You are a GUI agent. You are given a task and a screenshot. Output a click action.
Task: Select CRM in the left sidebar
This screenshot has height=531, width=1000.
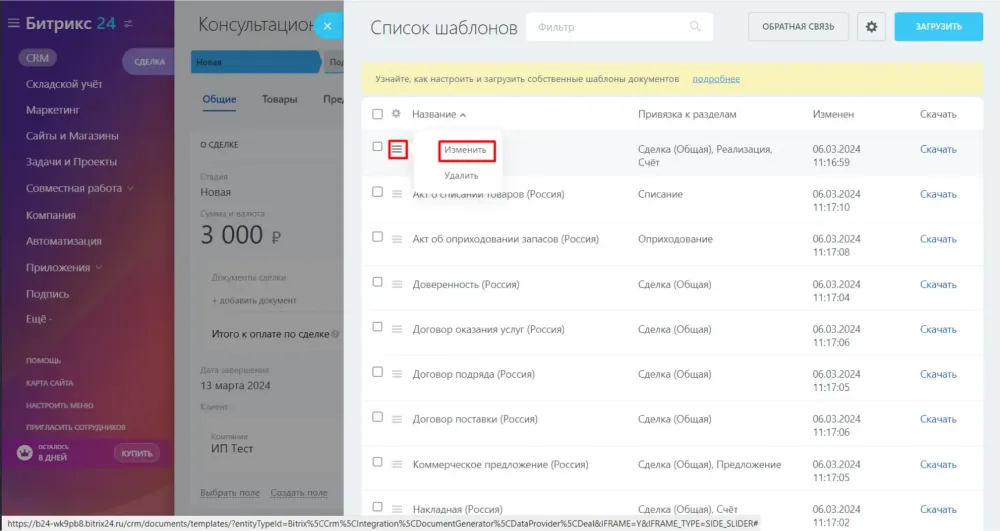38,58
